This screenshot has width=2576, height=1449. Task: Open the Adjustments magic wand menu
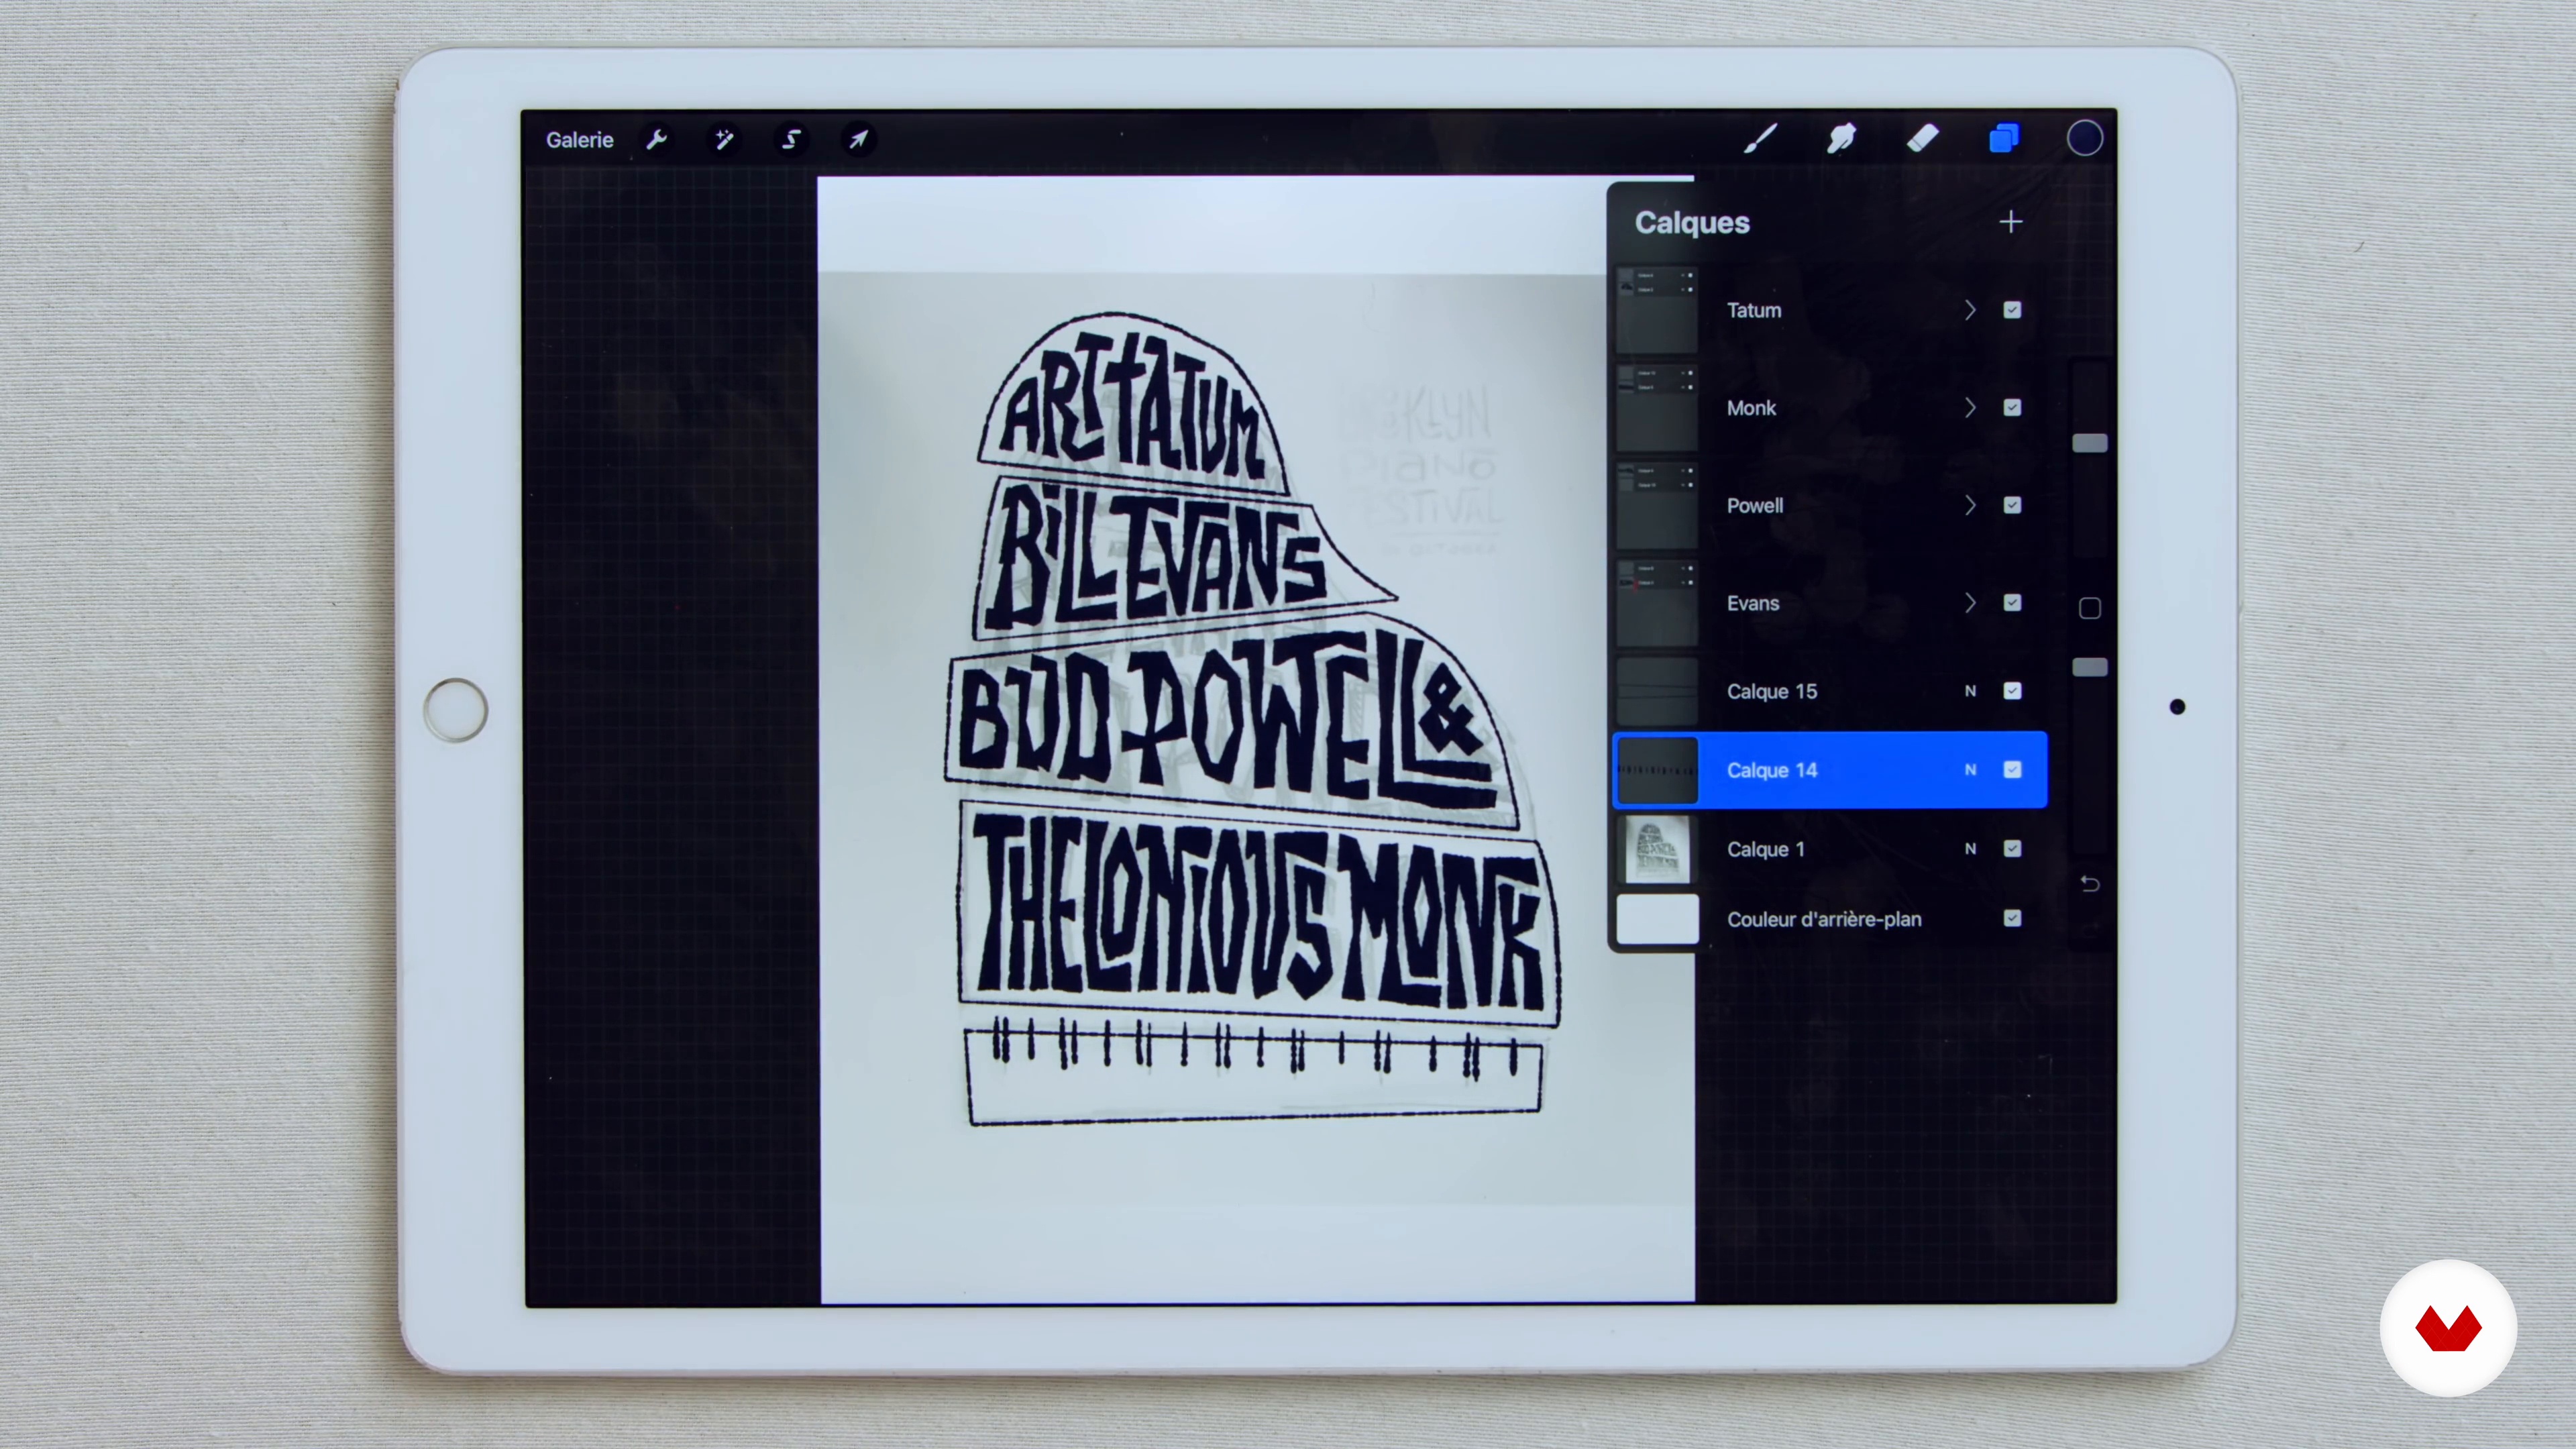tap(724, 139)
